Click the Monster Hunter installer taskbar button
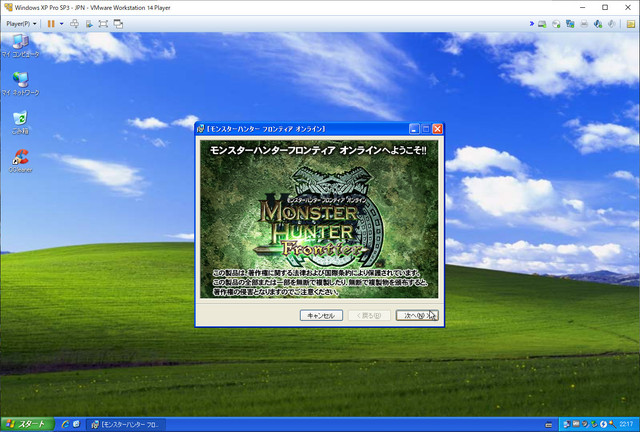640x432 pixels. (126, 425)
